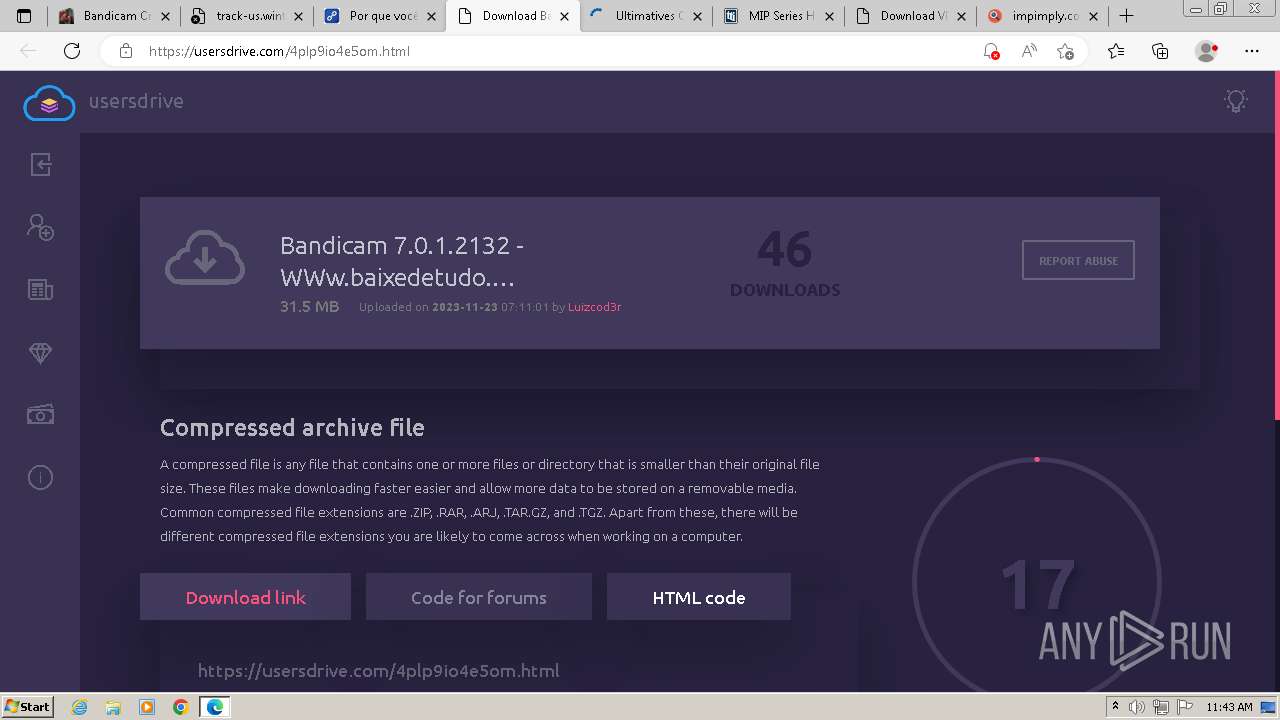The height and width of the screenshot is (720, 1280).
Task: Click the usersdrive cloud logo
Action: click(49, 102)
